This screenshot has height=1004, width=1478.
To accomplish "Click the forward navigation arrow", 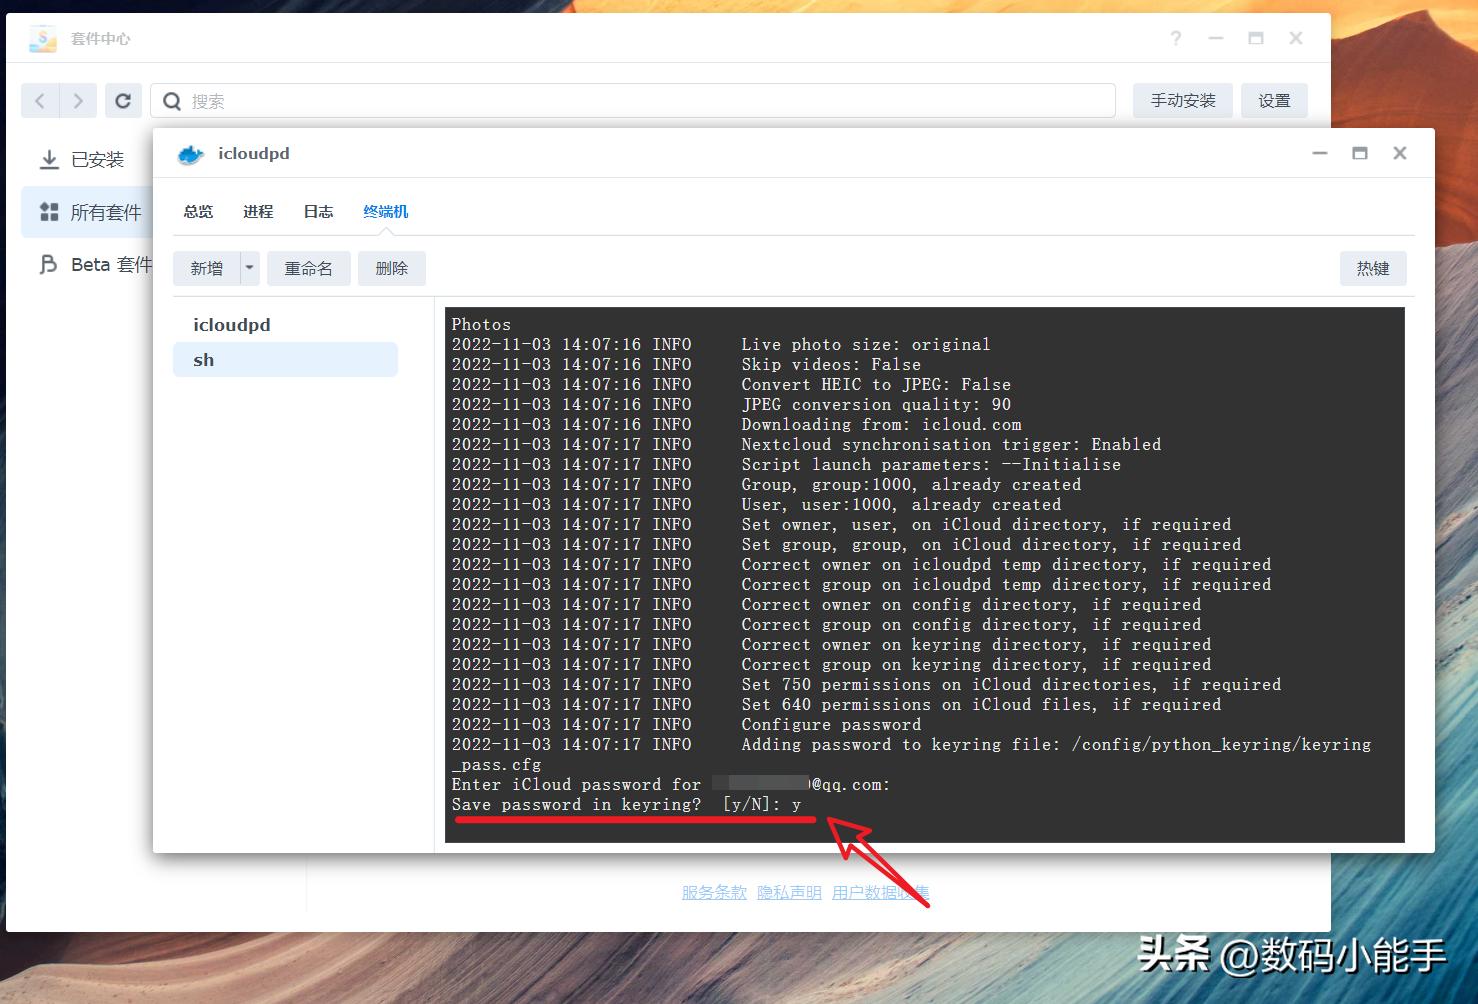I will 79,100.
